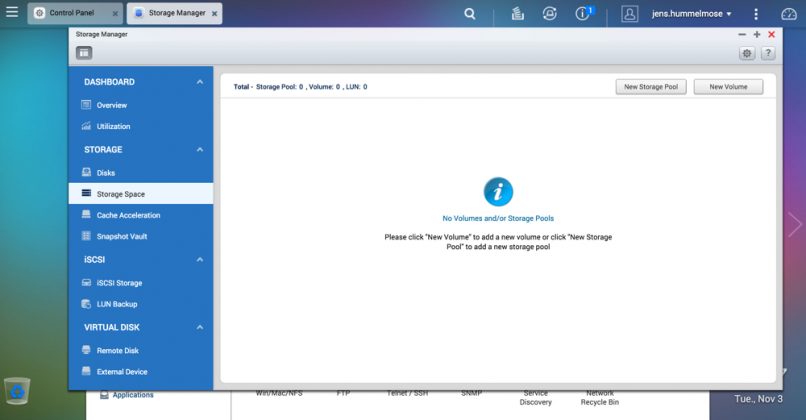Switch to the Storage Manager tab
This screenshot has width=806, height=420.
tap(174, 13)
